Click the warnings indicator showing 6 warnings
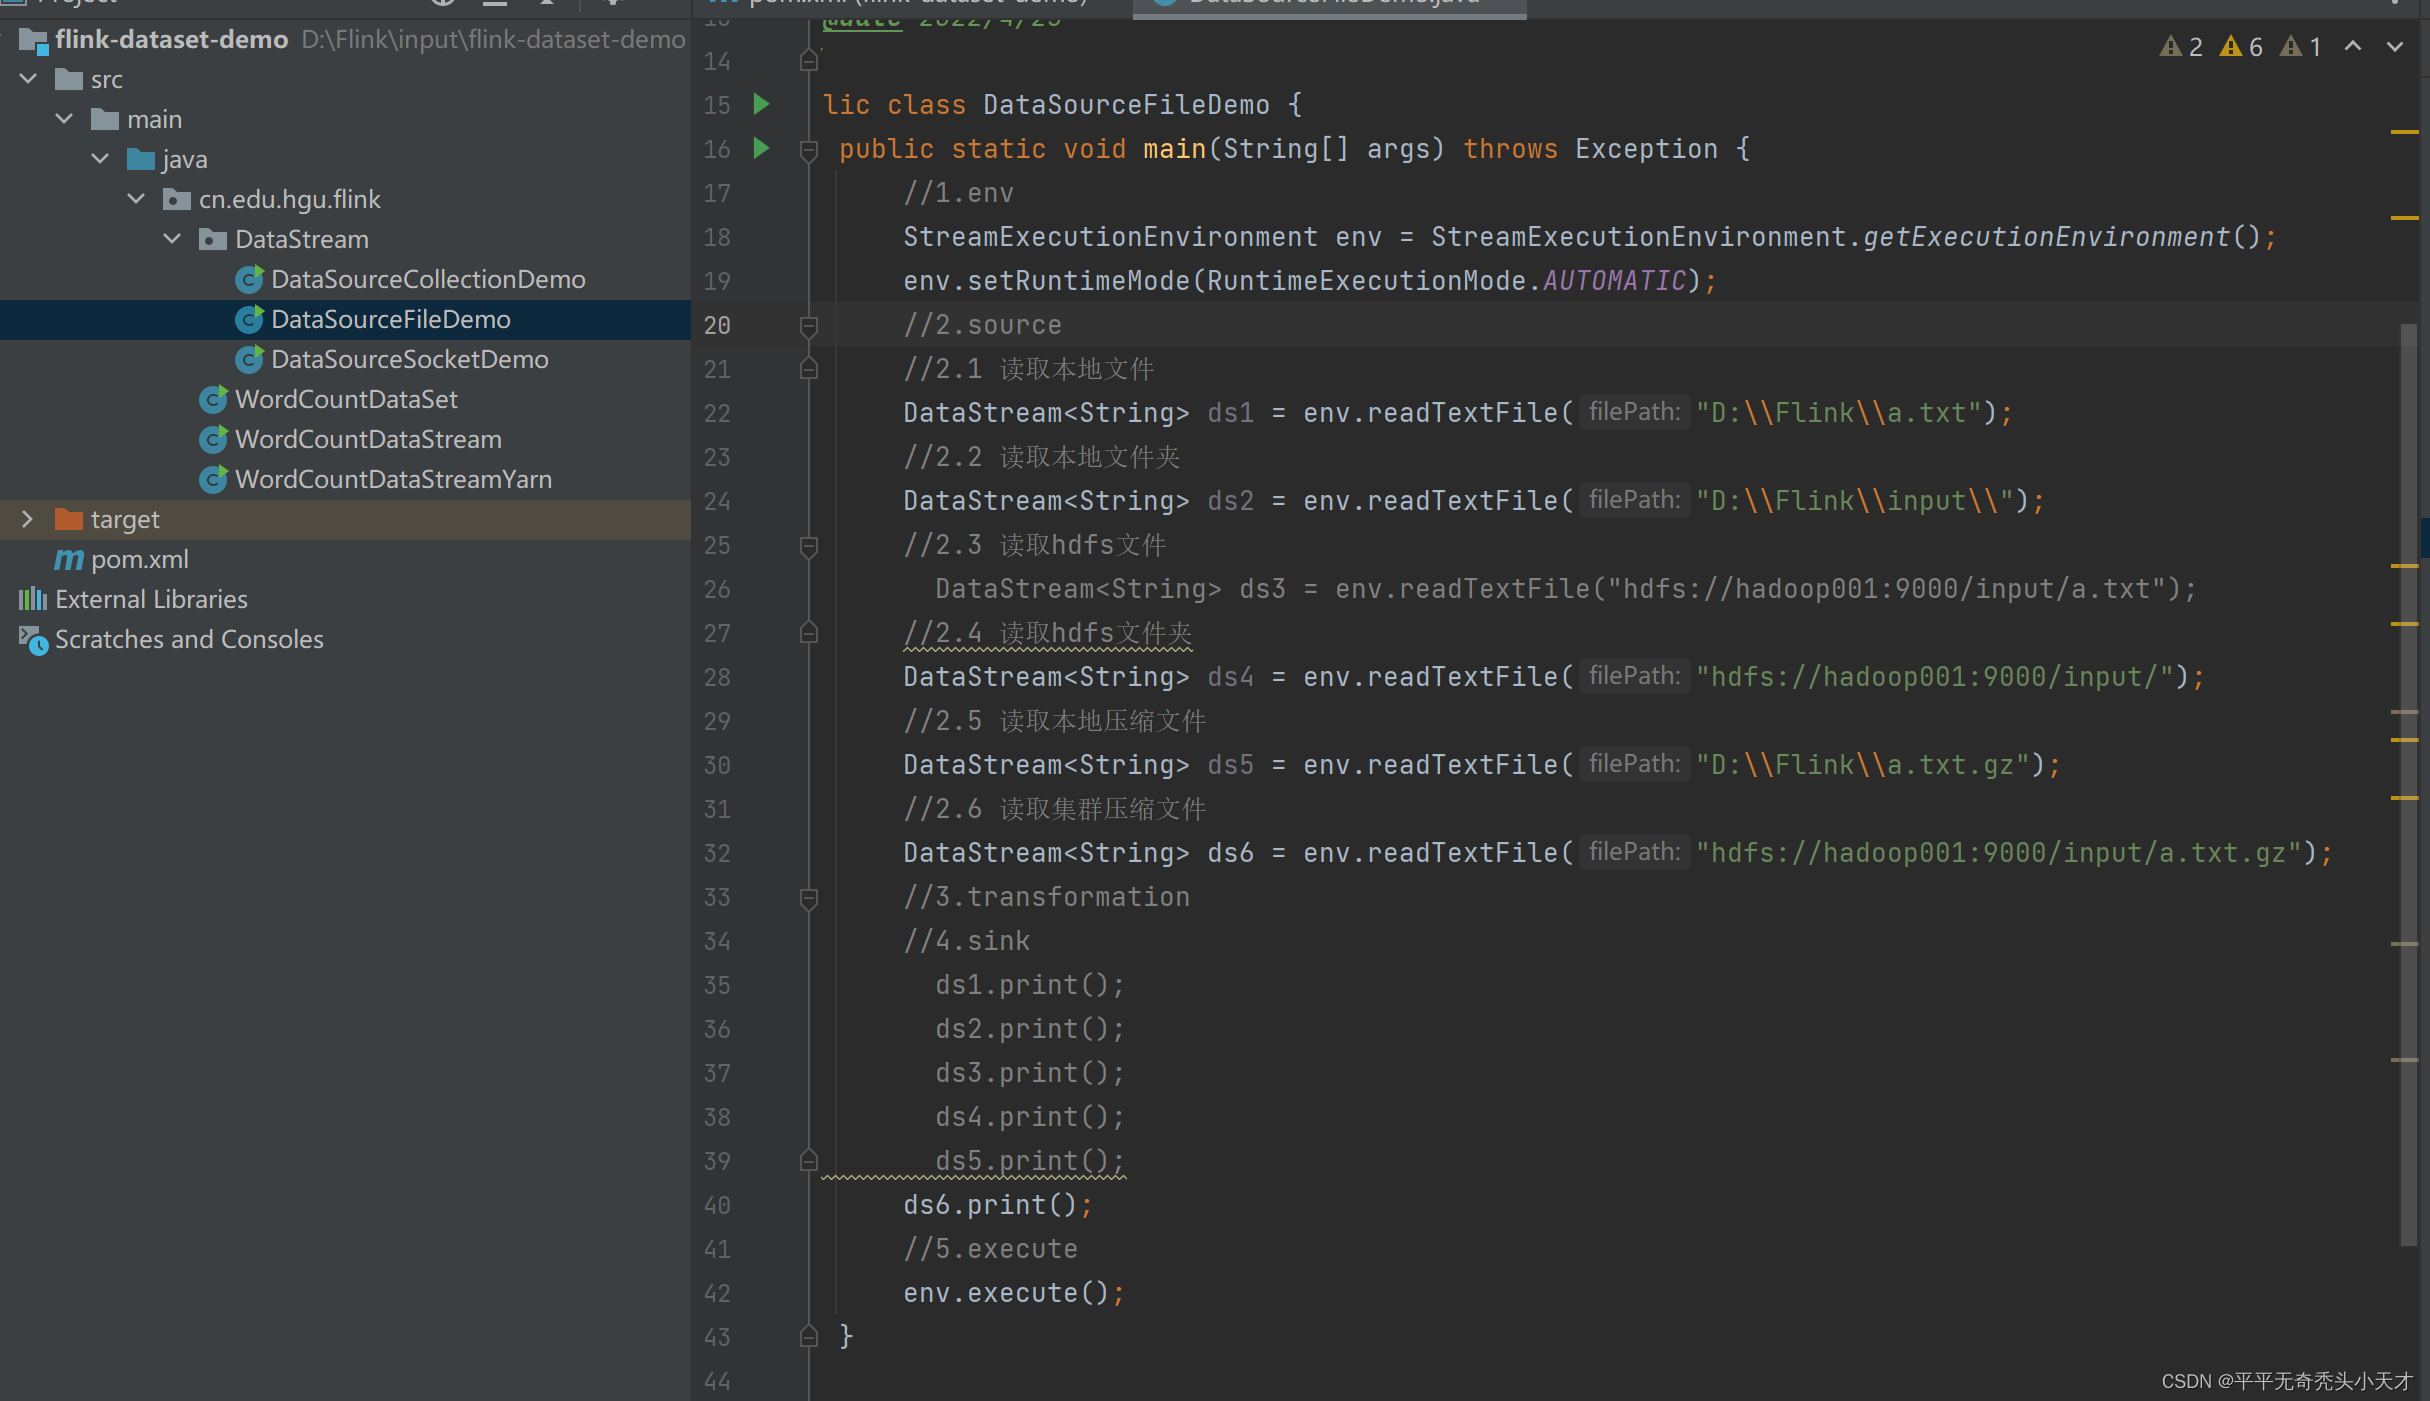 coord(2243,46)
